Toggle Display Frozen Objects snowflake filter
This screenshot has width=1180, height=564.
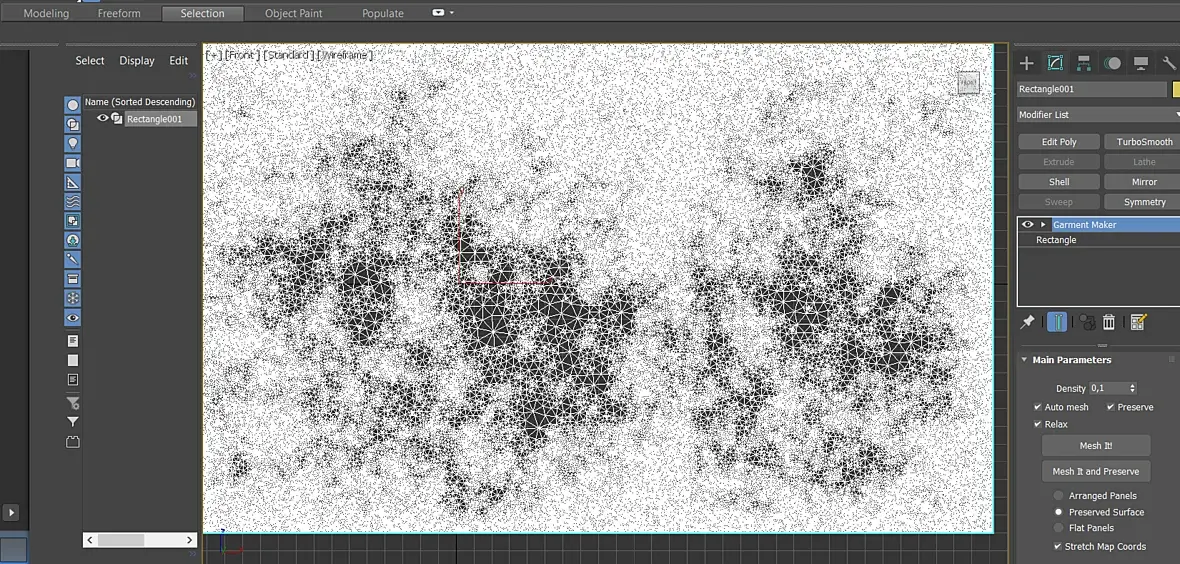pyautogui.click(x=73, y=298)
